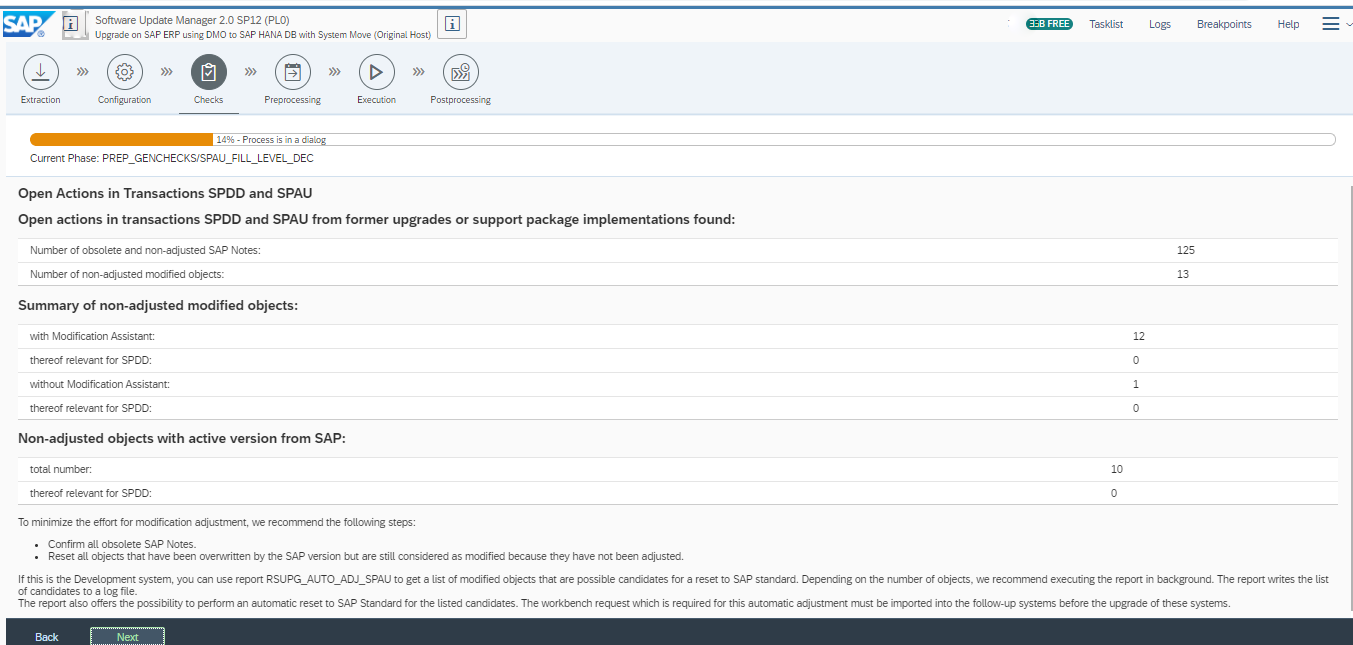This screenshot has height=645, width=1353.
Task: Go to the Extraction step icon
Action: [40, 72]
